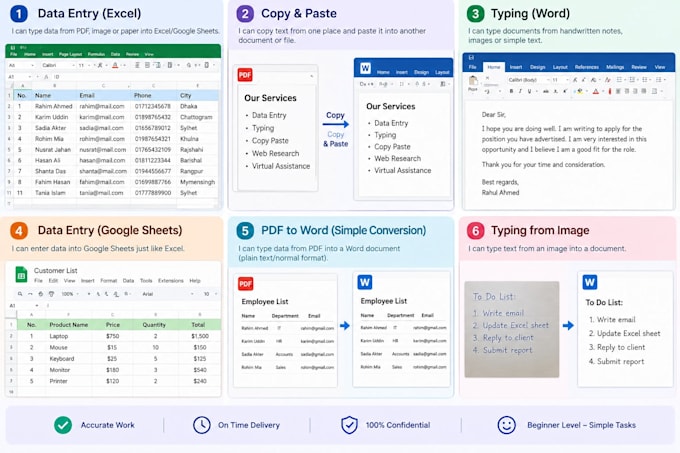Click the paint format icon in the Google Sheets toolbar
The height and width of the screenshot is (453, 680).
click(51, 293)
